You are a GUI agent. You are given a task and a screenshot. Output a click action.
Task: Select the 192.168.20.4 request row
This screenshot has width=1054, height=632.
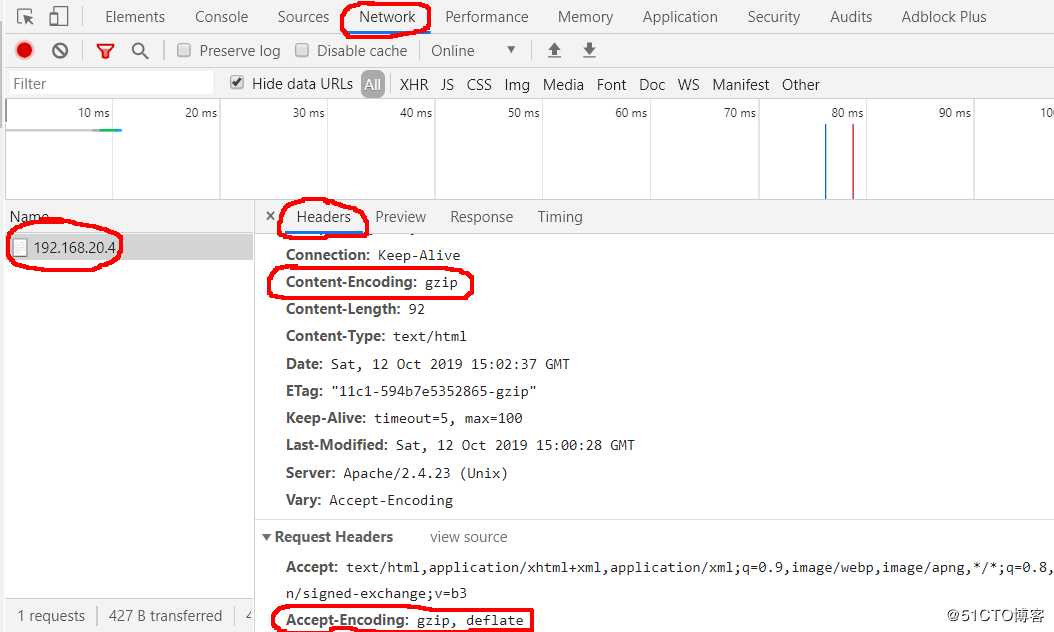(x=130, y=247)
